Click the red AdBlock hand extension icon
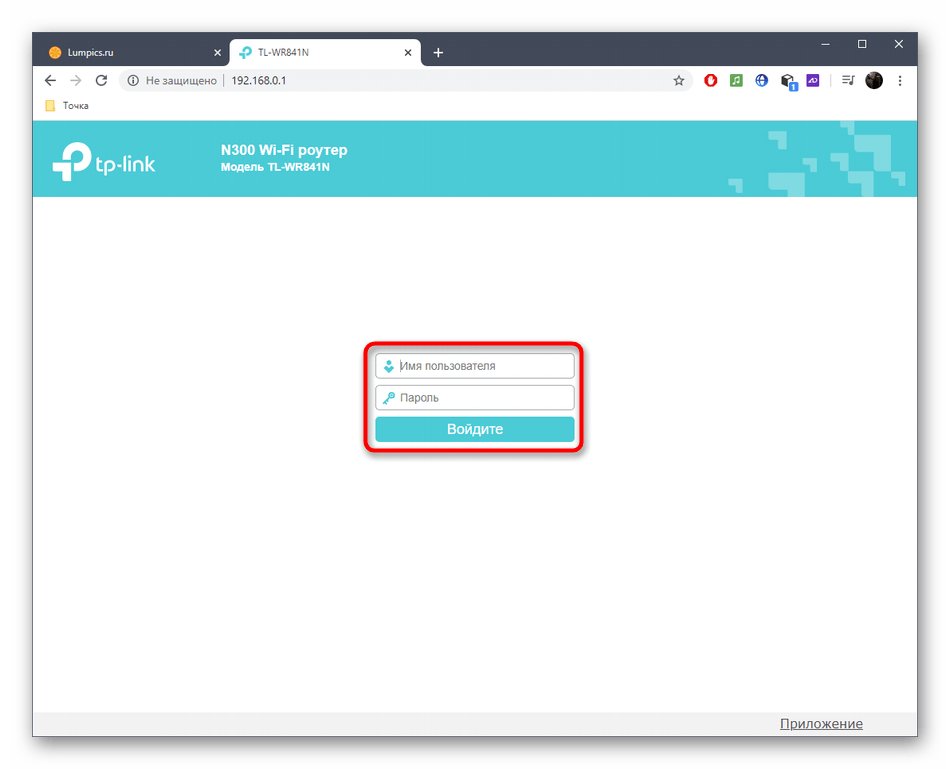The width and height of the screenshot is (950, 769). pos(711,81)
